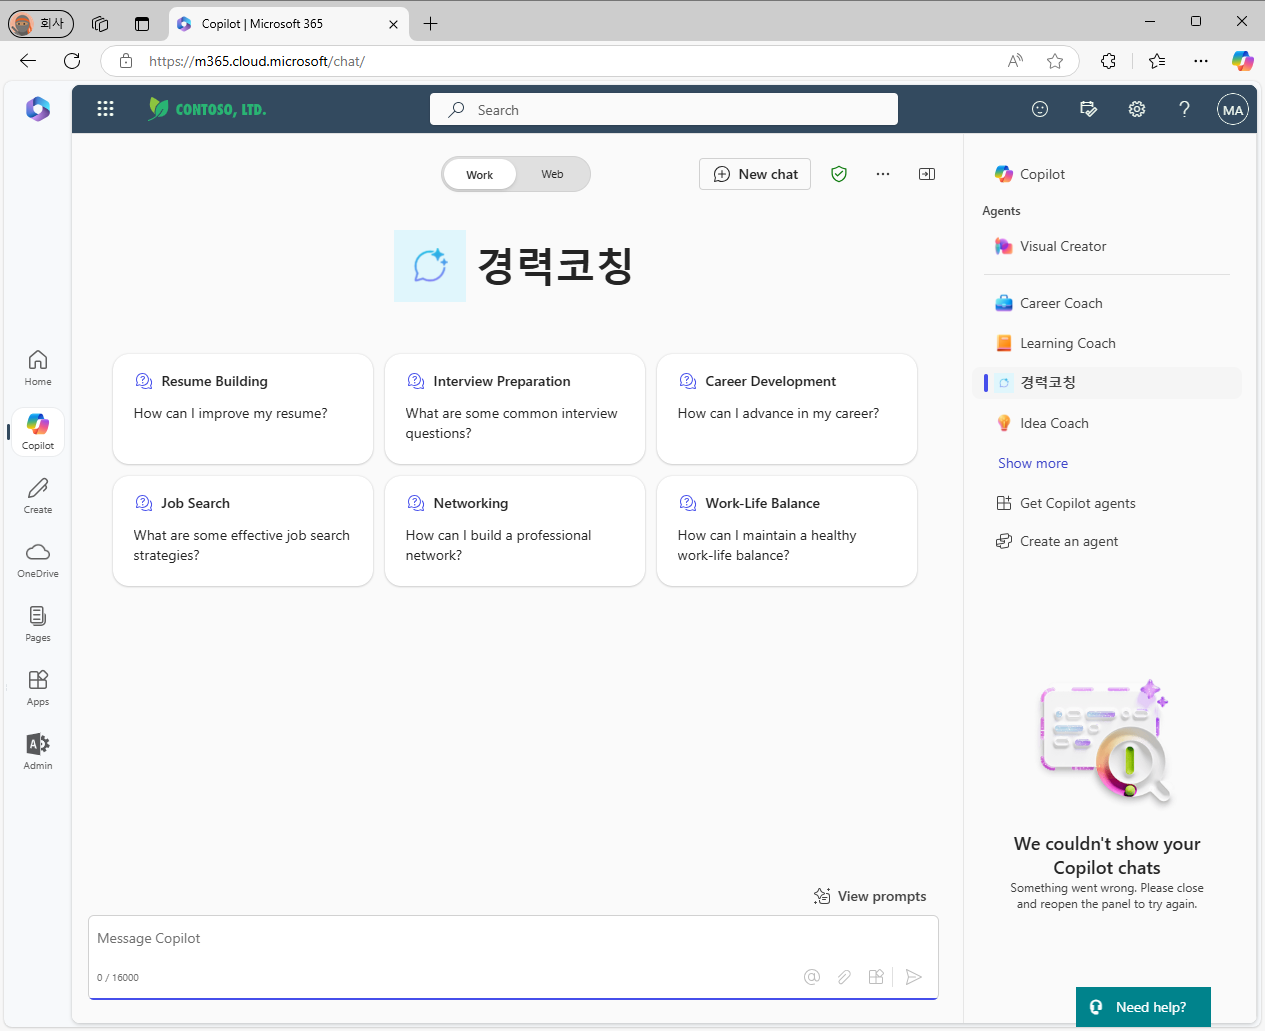Select the 경력코칭 agent in side panel
Screen dimensions: 1265x1031
[x=1107, y=383]
